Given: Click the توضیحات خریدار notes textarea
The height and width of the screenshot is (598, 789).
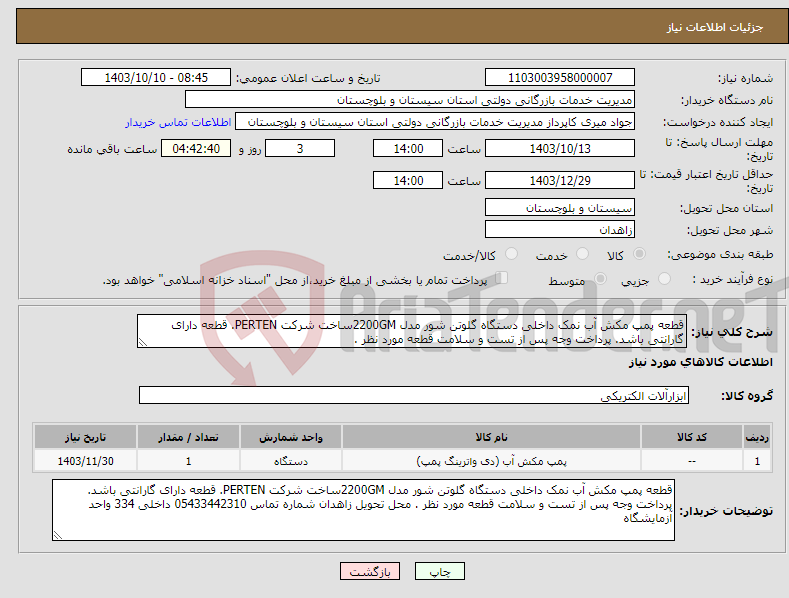Looking at the screenshot, I should click(363, 510).
